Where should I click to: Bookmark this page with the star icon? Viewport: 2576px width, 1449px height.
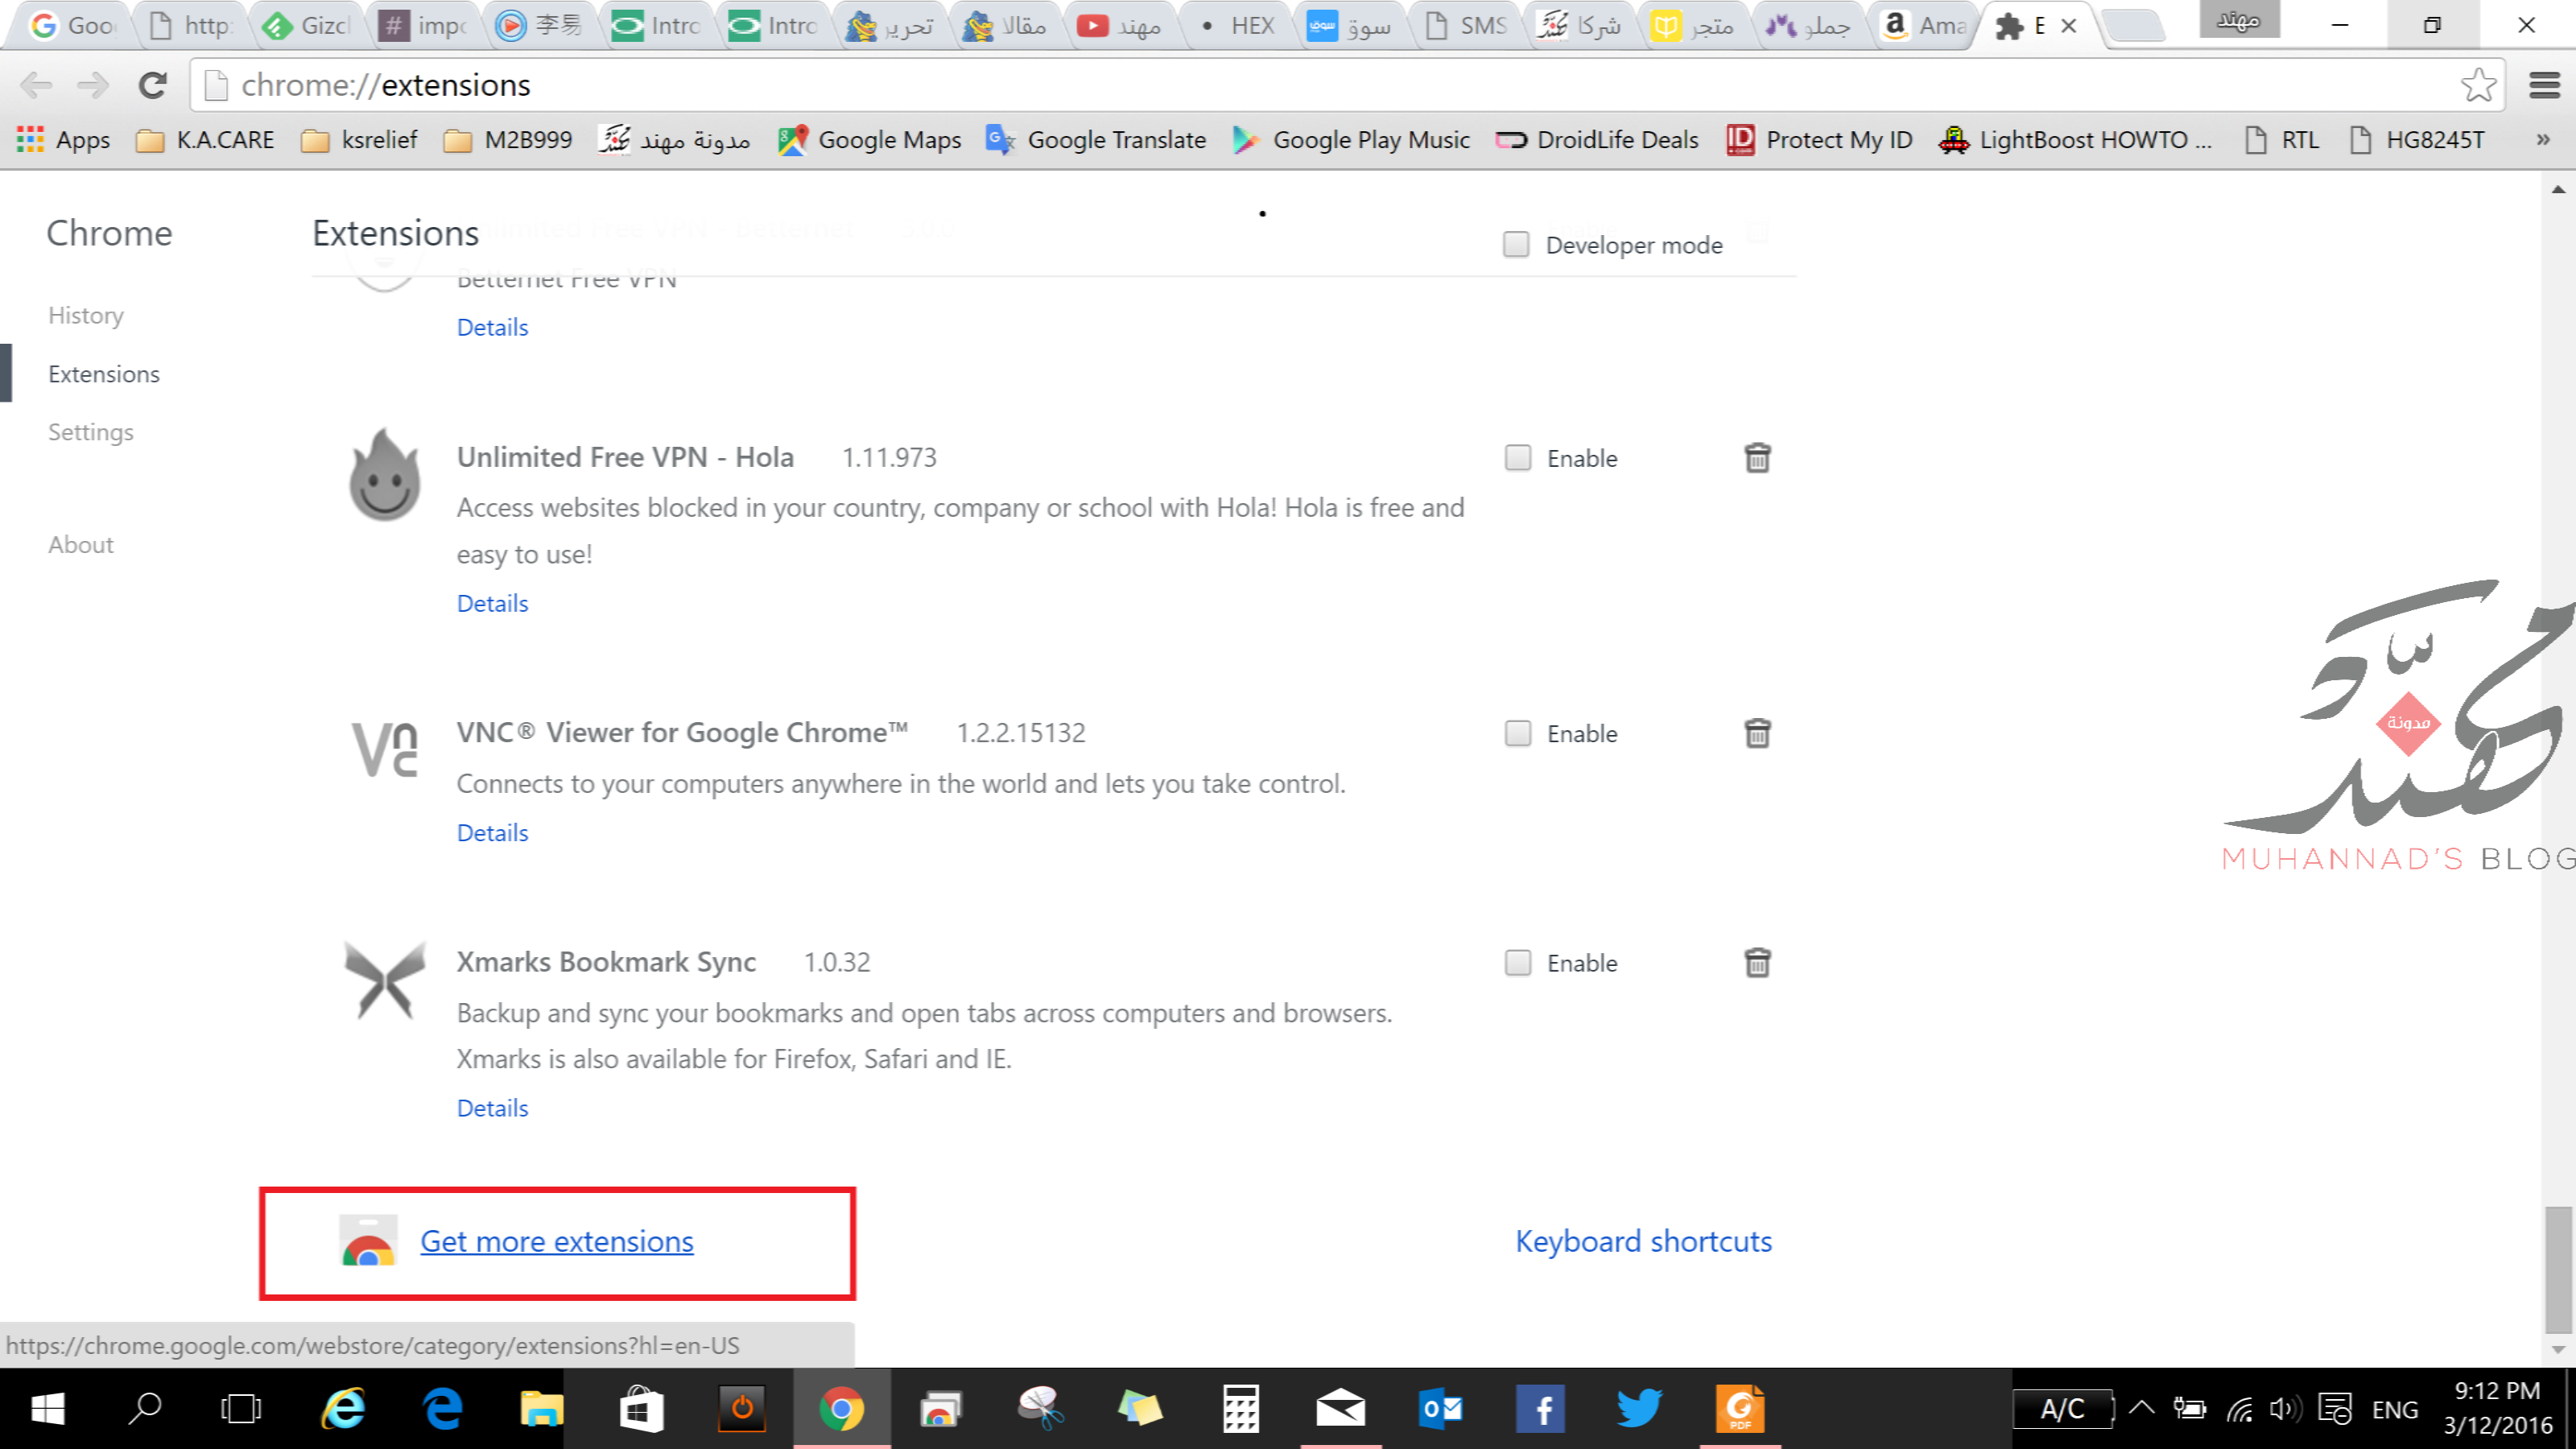[2478, 85]
